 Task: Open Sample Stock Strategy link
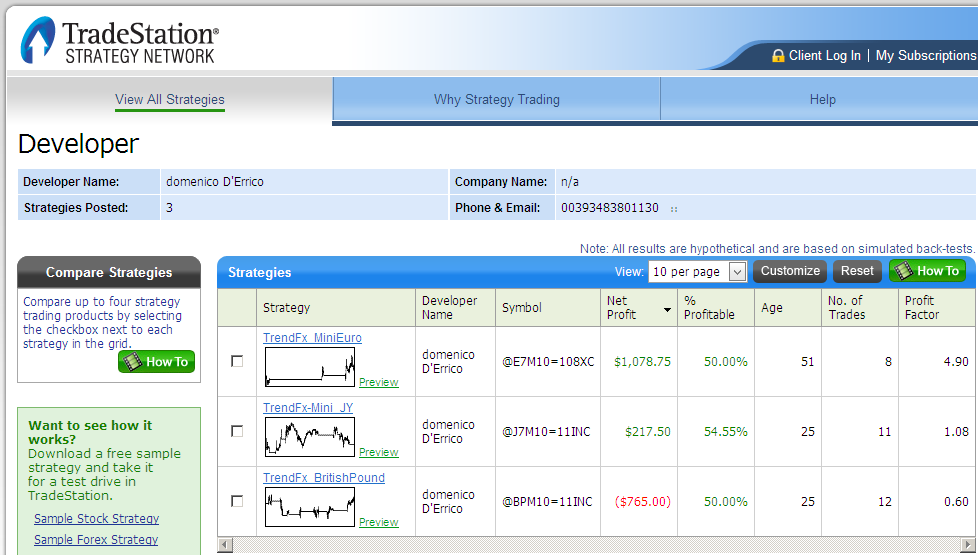pos(97,518)
